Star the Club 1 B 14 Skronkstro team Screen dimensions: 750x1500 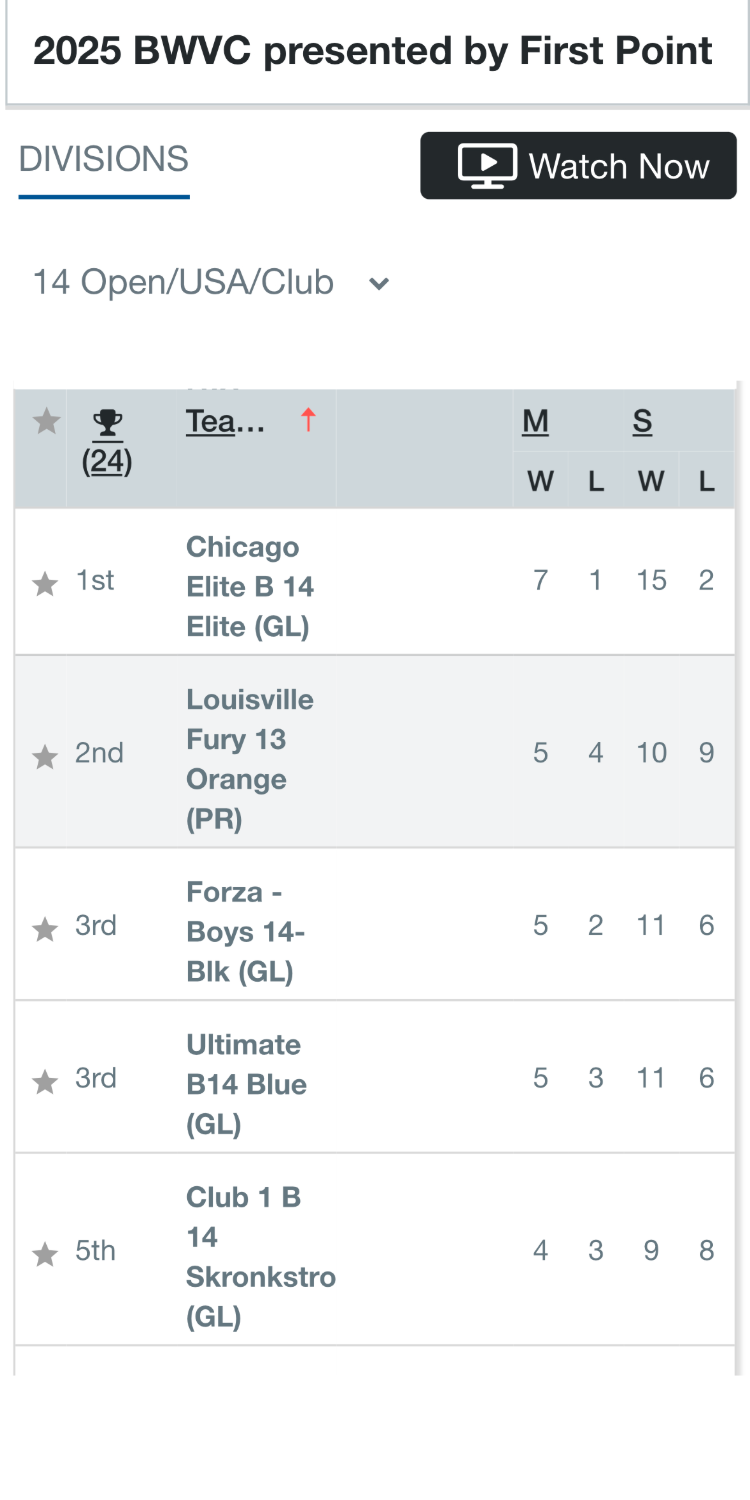pyautogui.click(x=45, y=1254)
